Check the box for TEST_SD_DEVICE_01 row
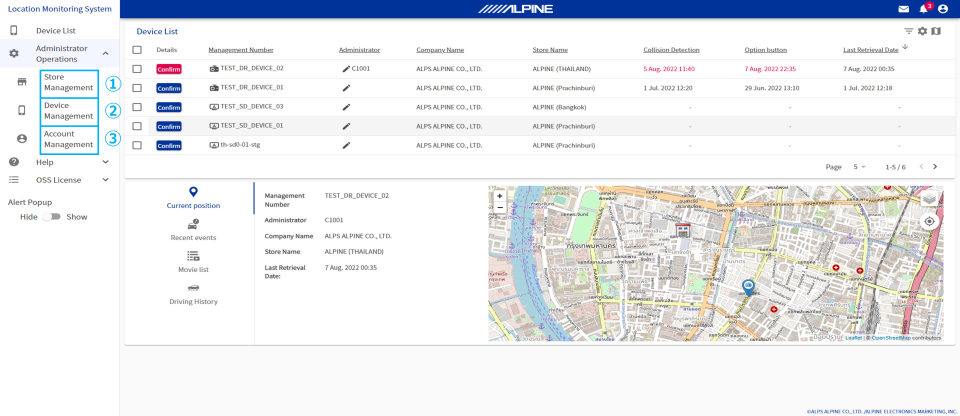Viewport: 960px width, 416px height. [137, 126]
